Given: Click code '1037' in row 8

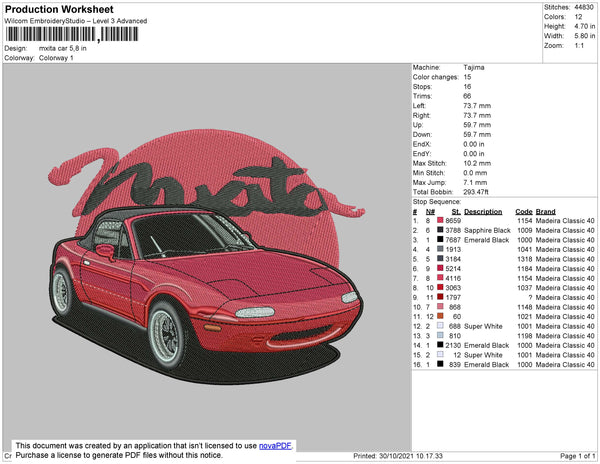Looking at the screenshot, I should (525, 288).
